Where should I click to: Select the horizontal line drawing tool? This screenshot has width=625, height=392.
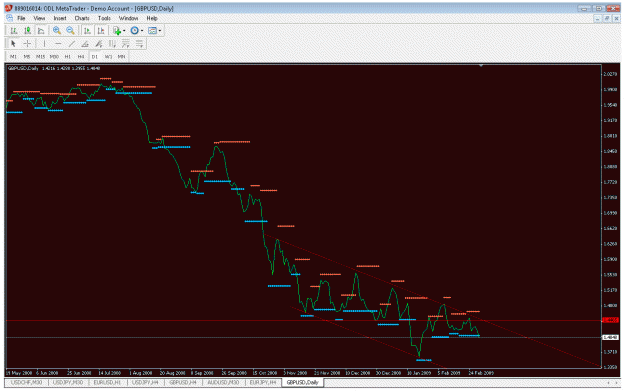click(x=58, y=44)
